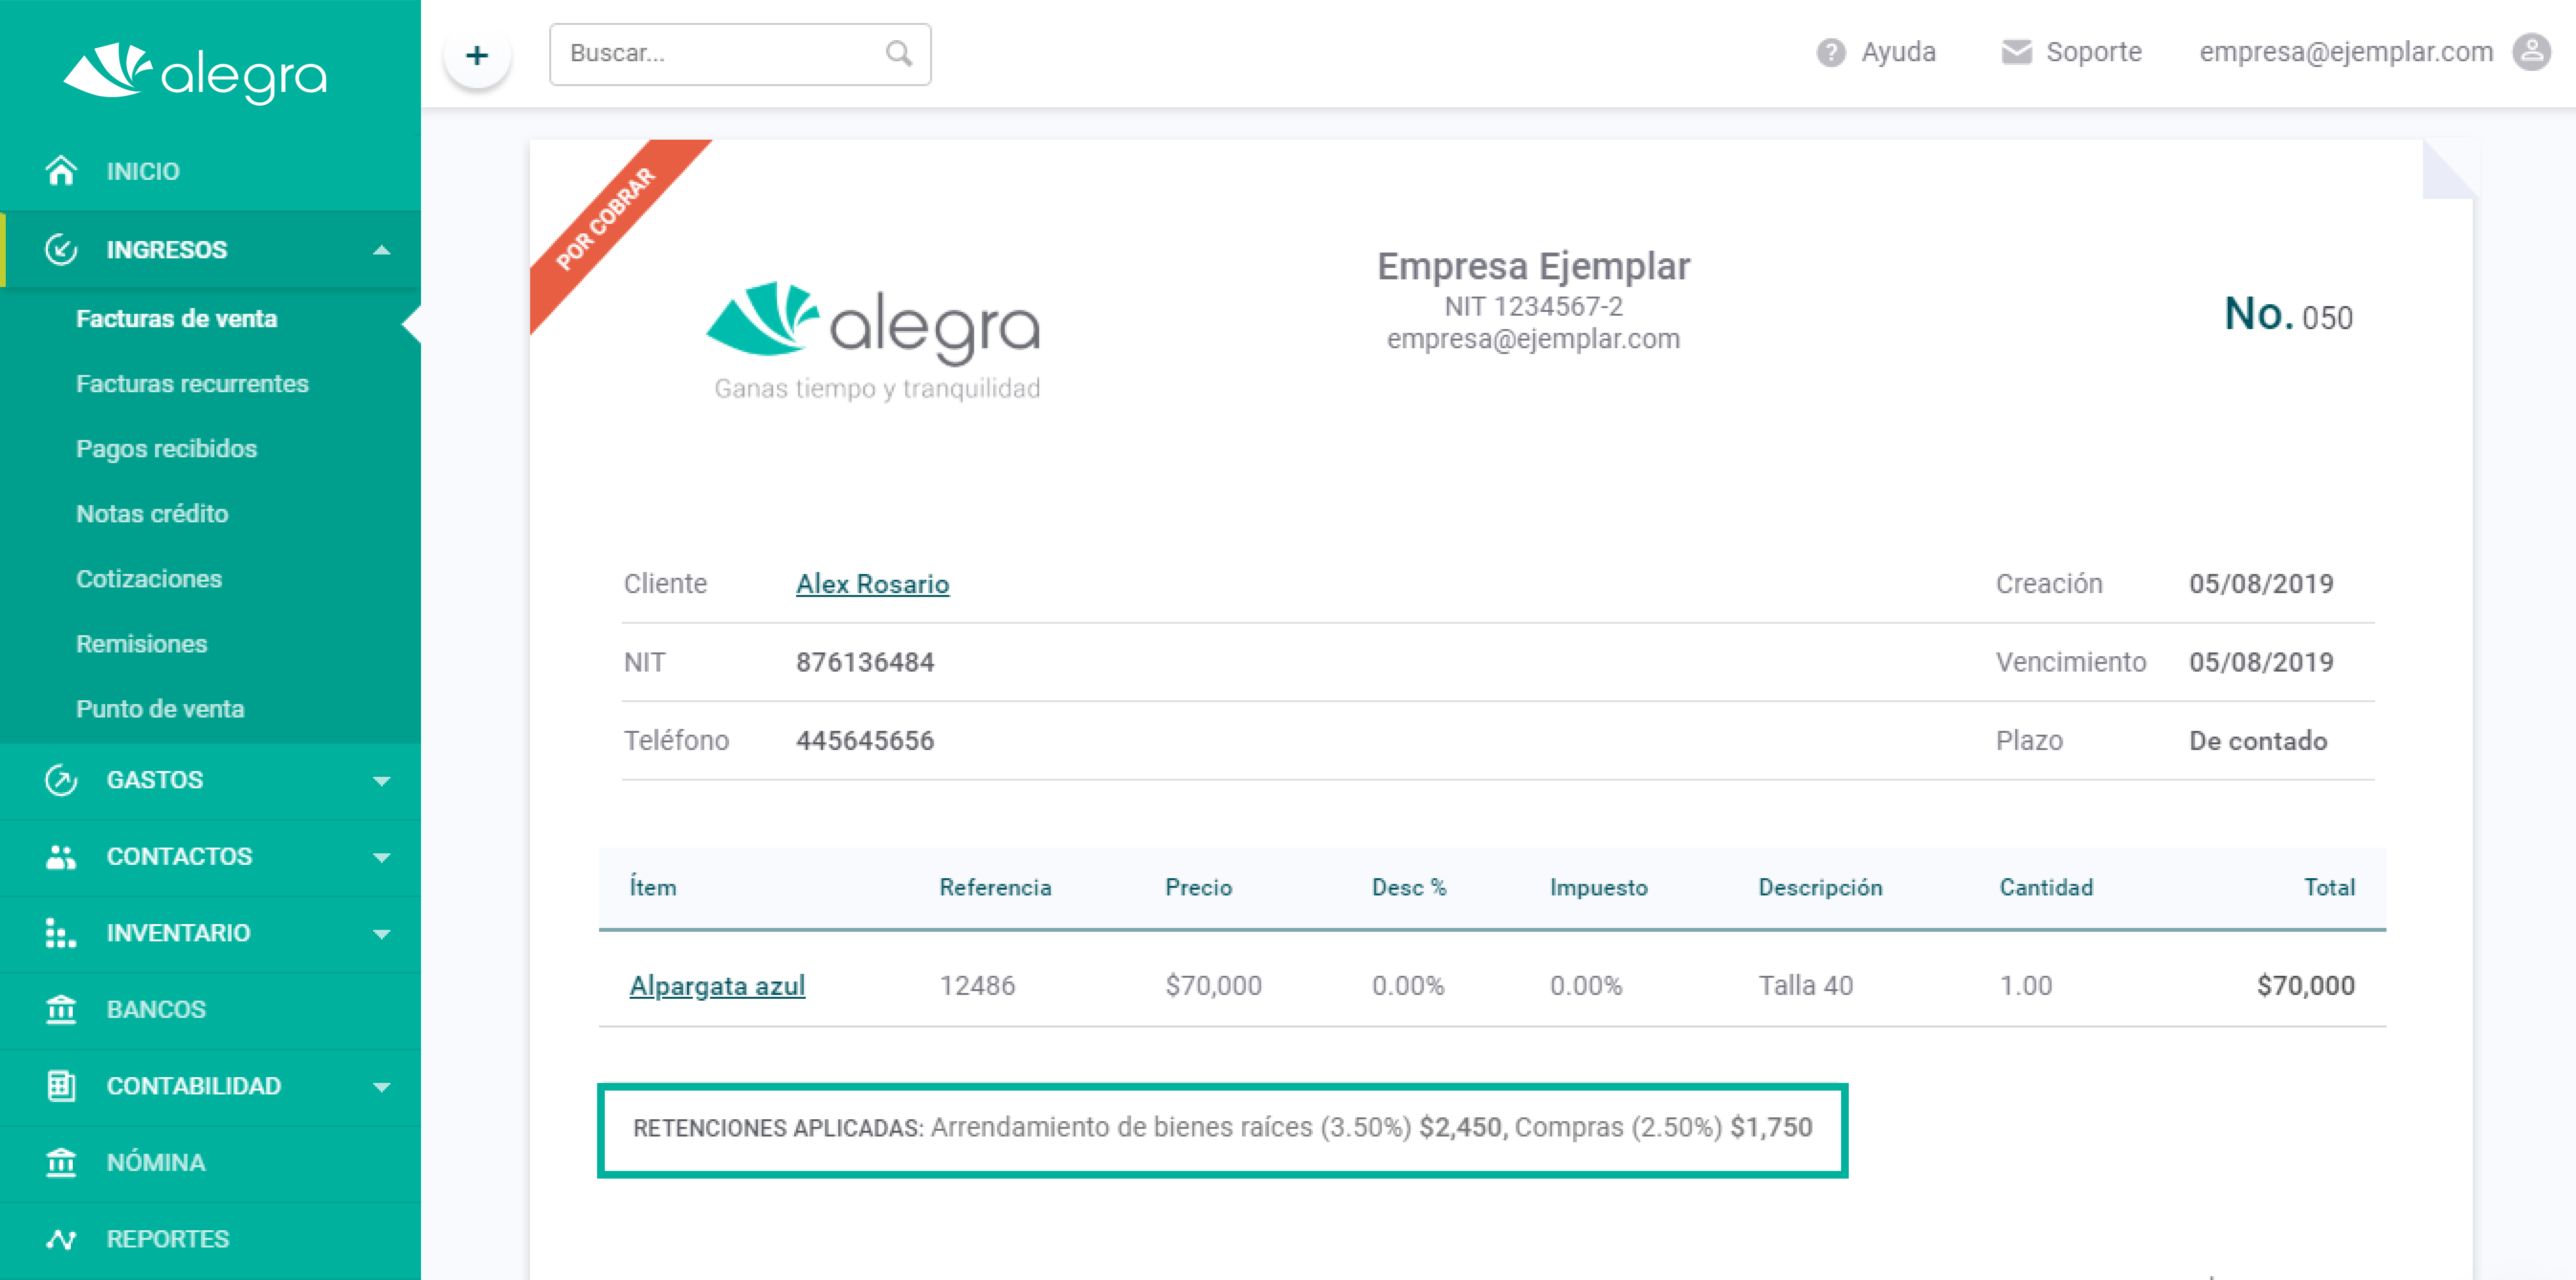Image resolution: width=2576 pixels, height=1280 pixels.
Task: Open the user profile avatar icon
Action: [2531, 52]
